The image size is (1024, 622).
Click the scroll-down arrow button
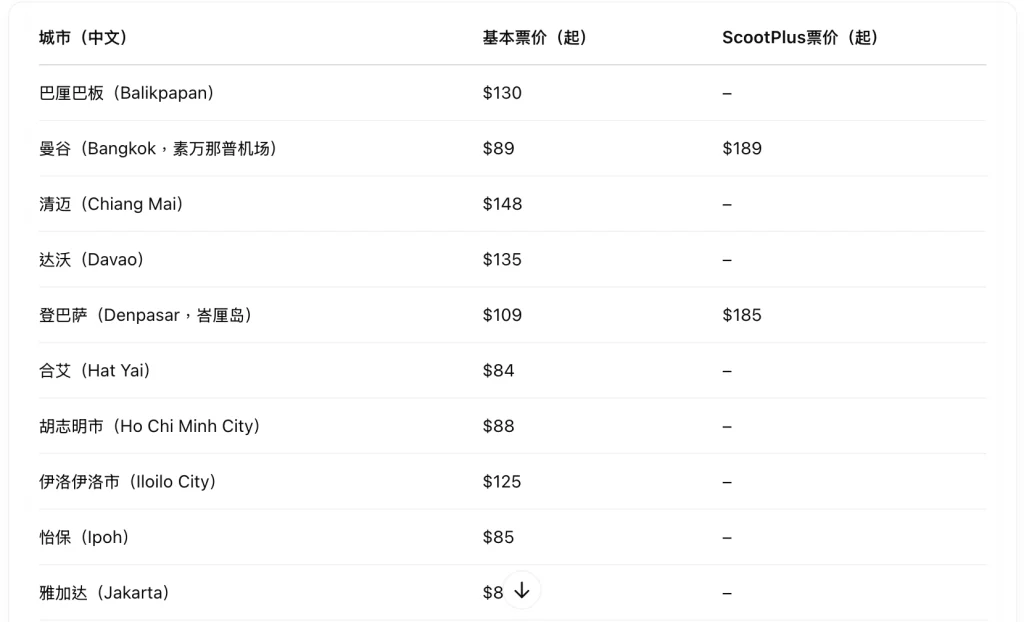point(521,591)
